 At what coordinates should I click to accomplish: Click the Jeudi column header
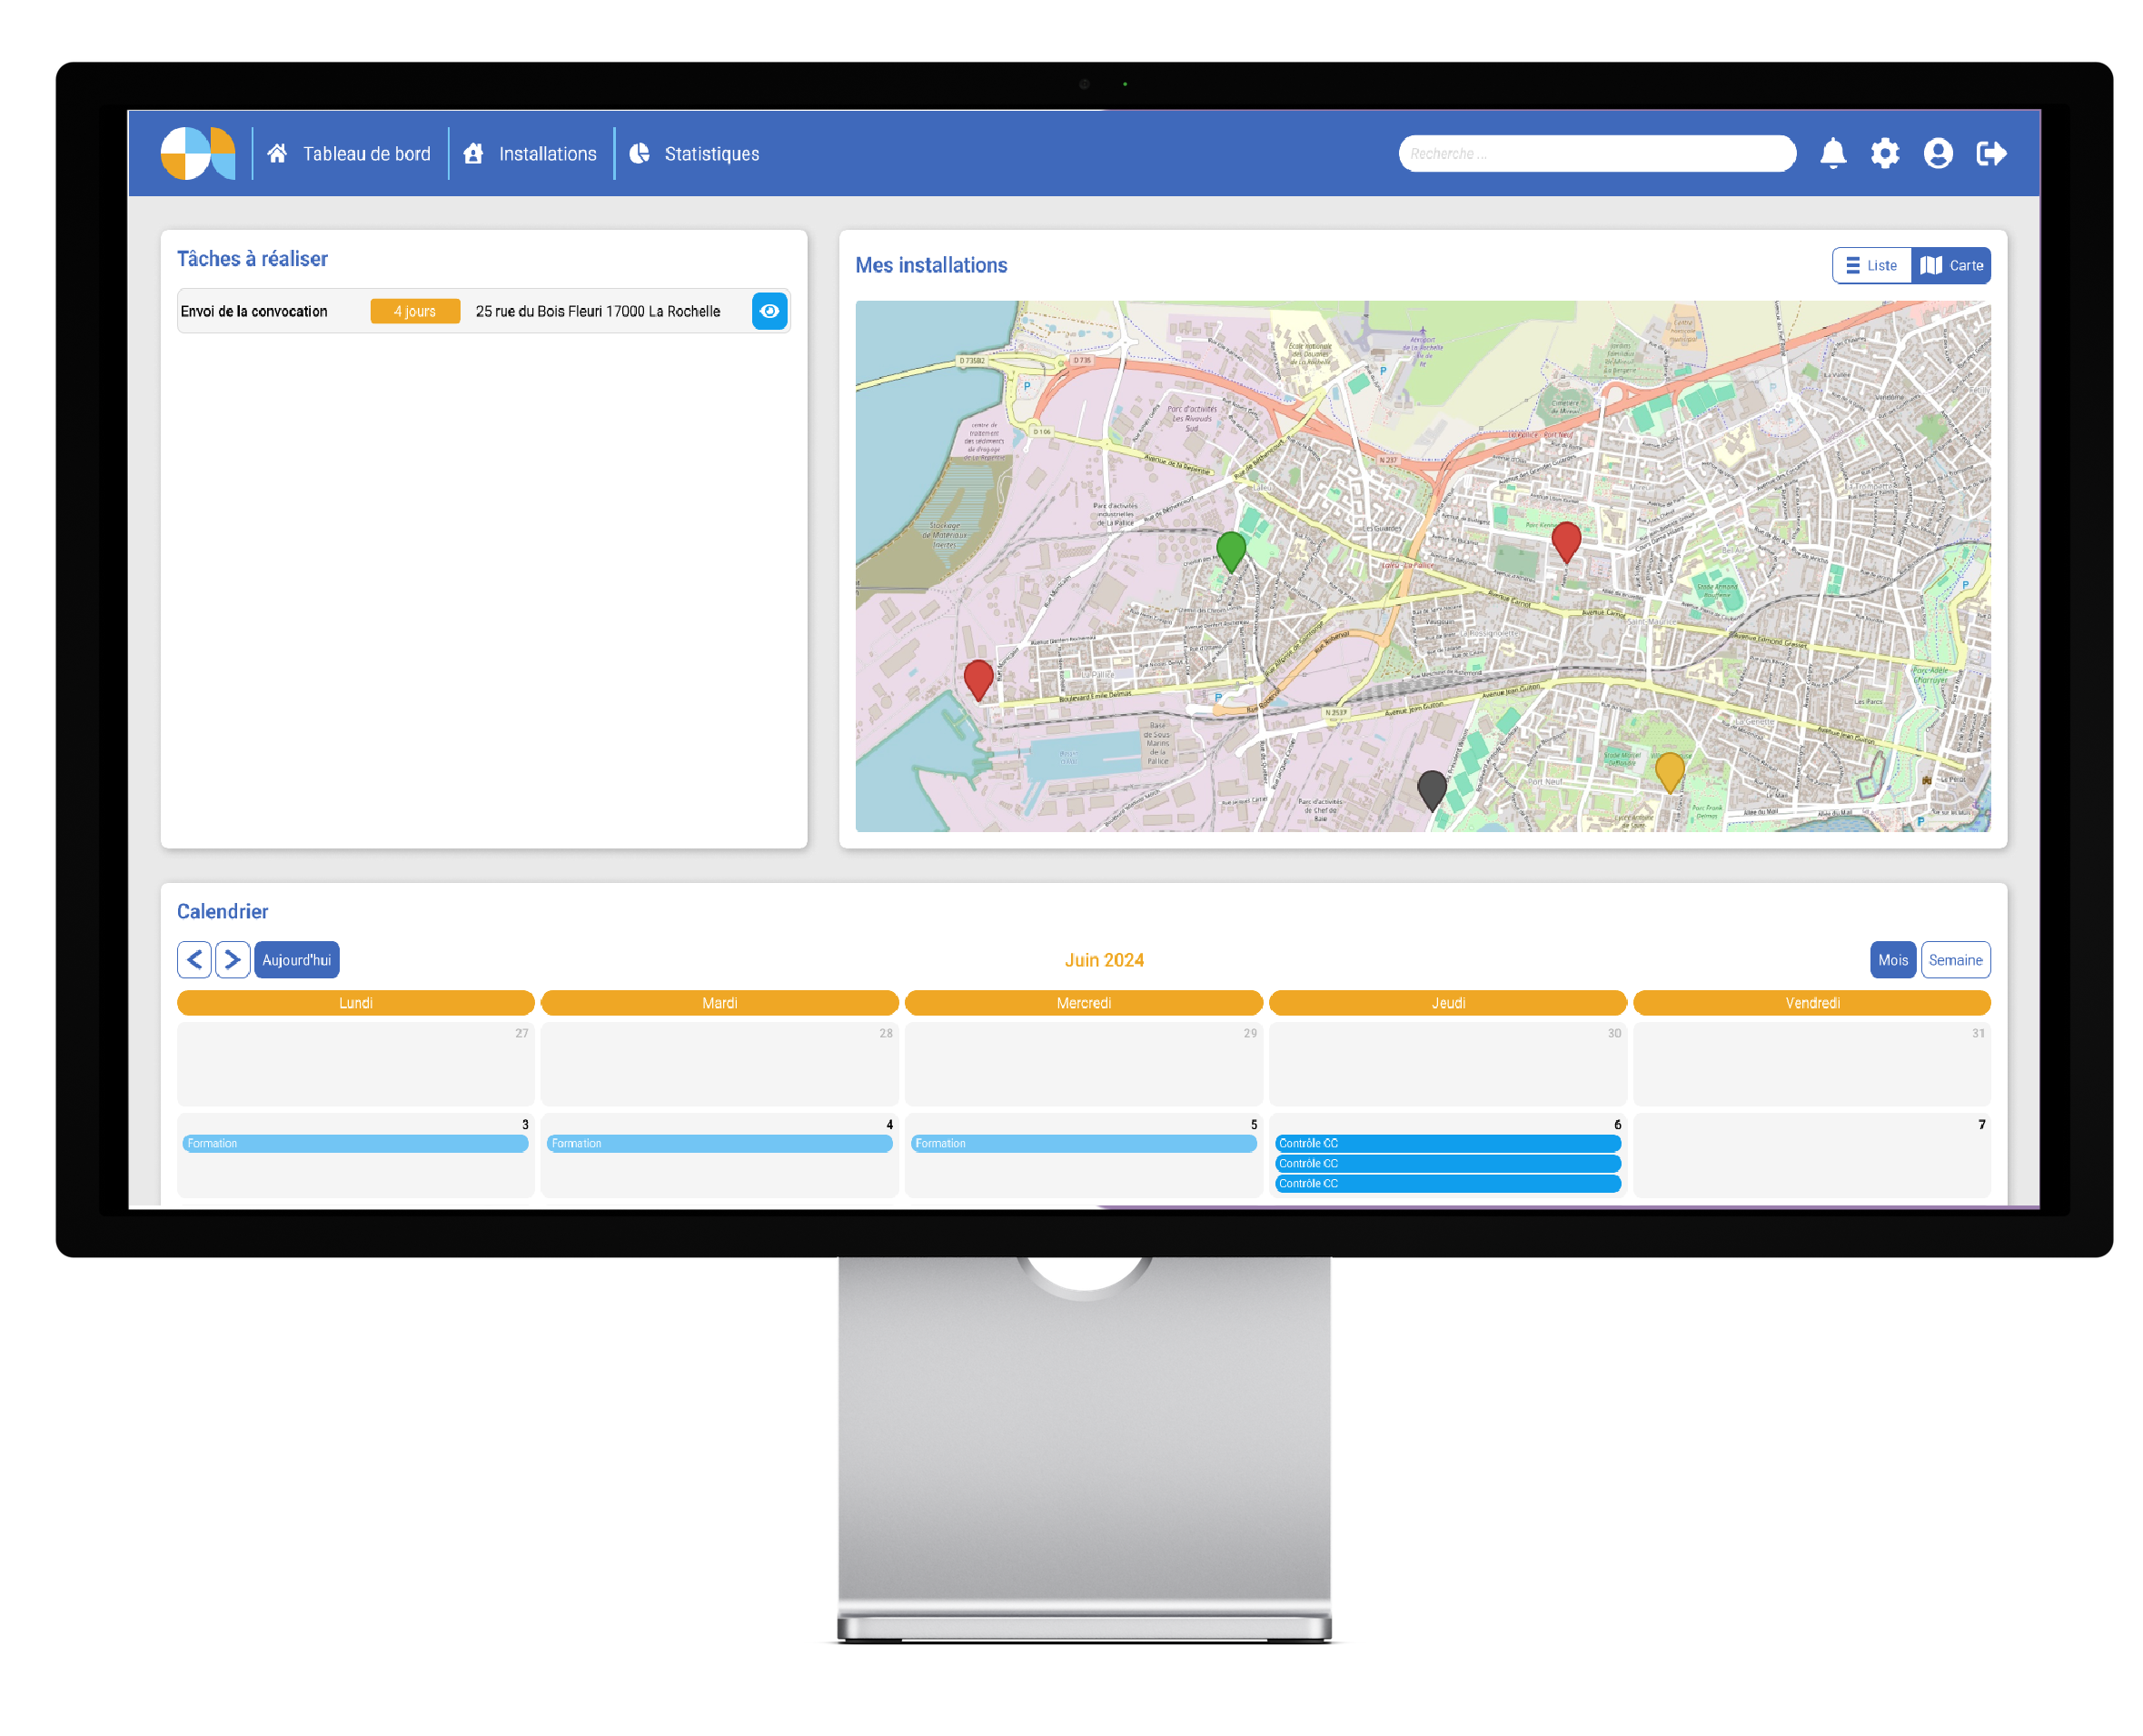pos(1446,1001)
